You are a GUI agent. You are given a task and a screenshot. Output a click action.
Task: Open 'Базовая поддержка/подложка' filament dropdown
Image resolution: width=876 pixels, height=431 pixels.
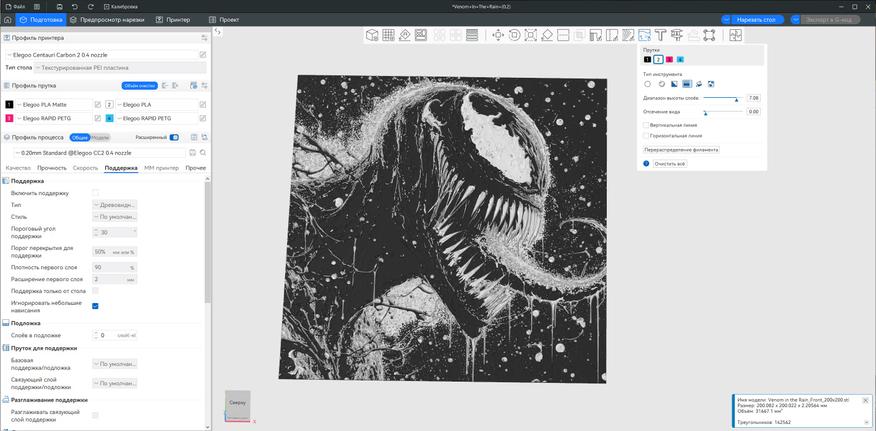(x=115, y=364)
